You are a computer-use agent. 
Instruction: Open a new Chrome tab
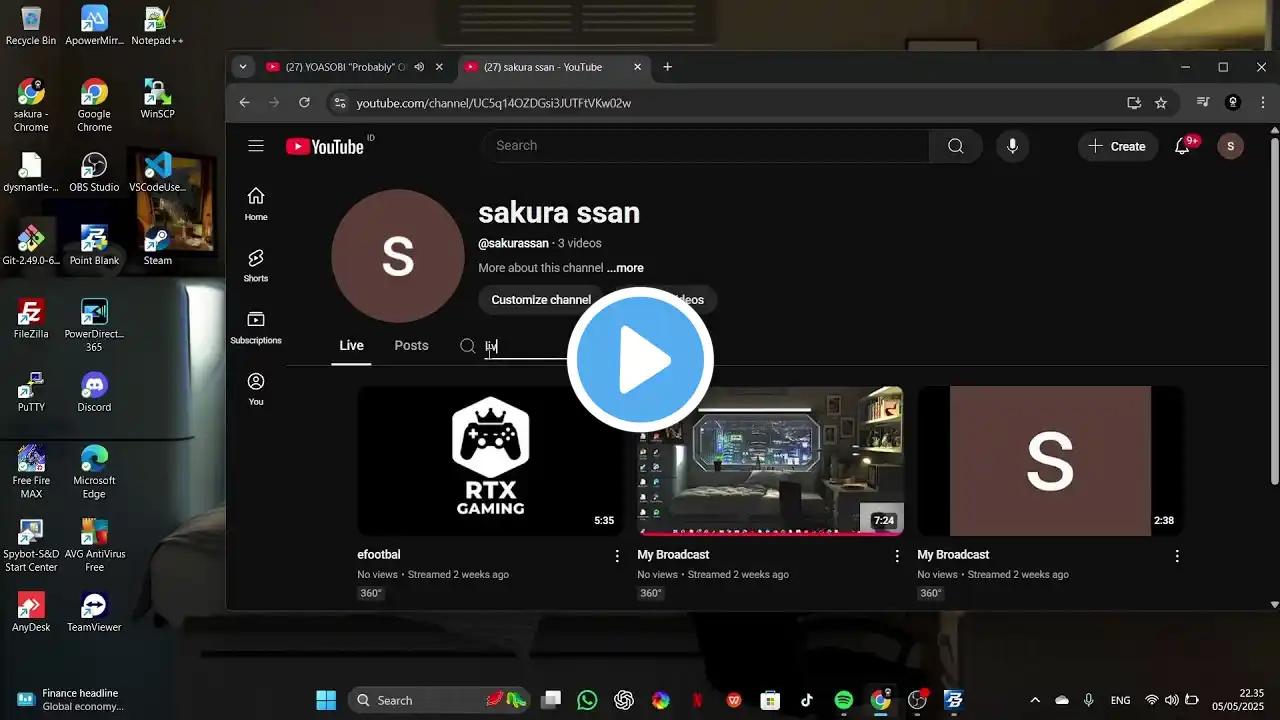(667, 67)
